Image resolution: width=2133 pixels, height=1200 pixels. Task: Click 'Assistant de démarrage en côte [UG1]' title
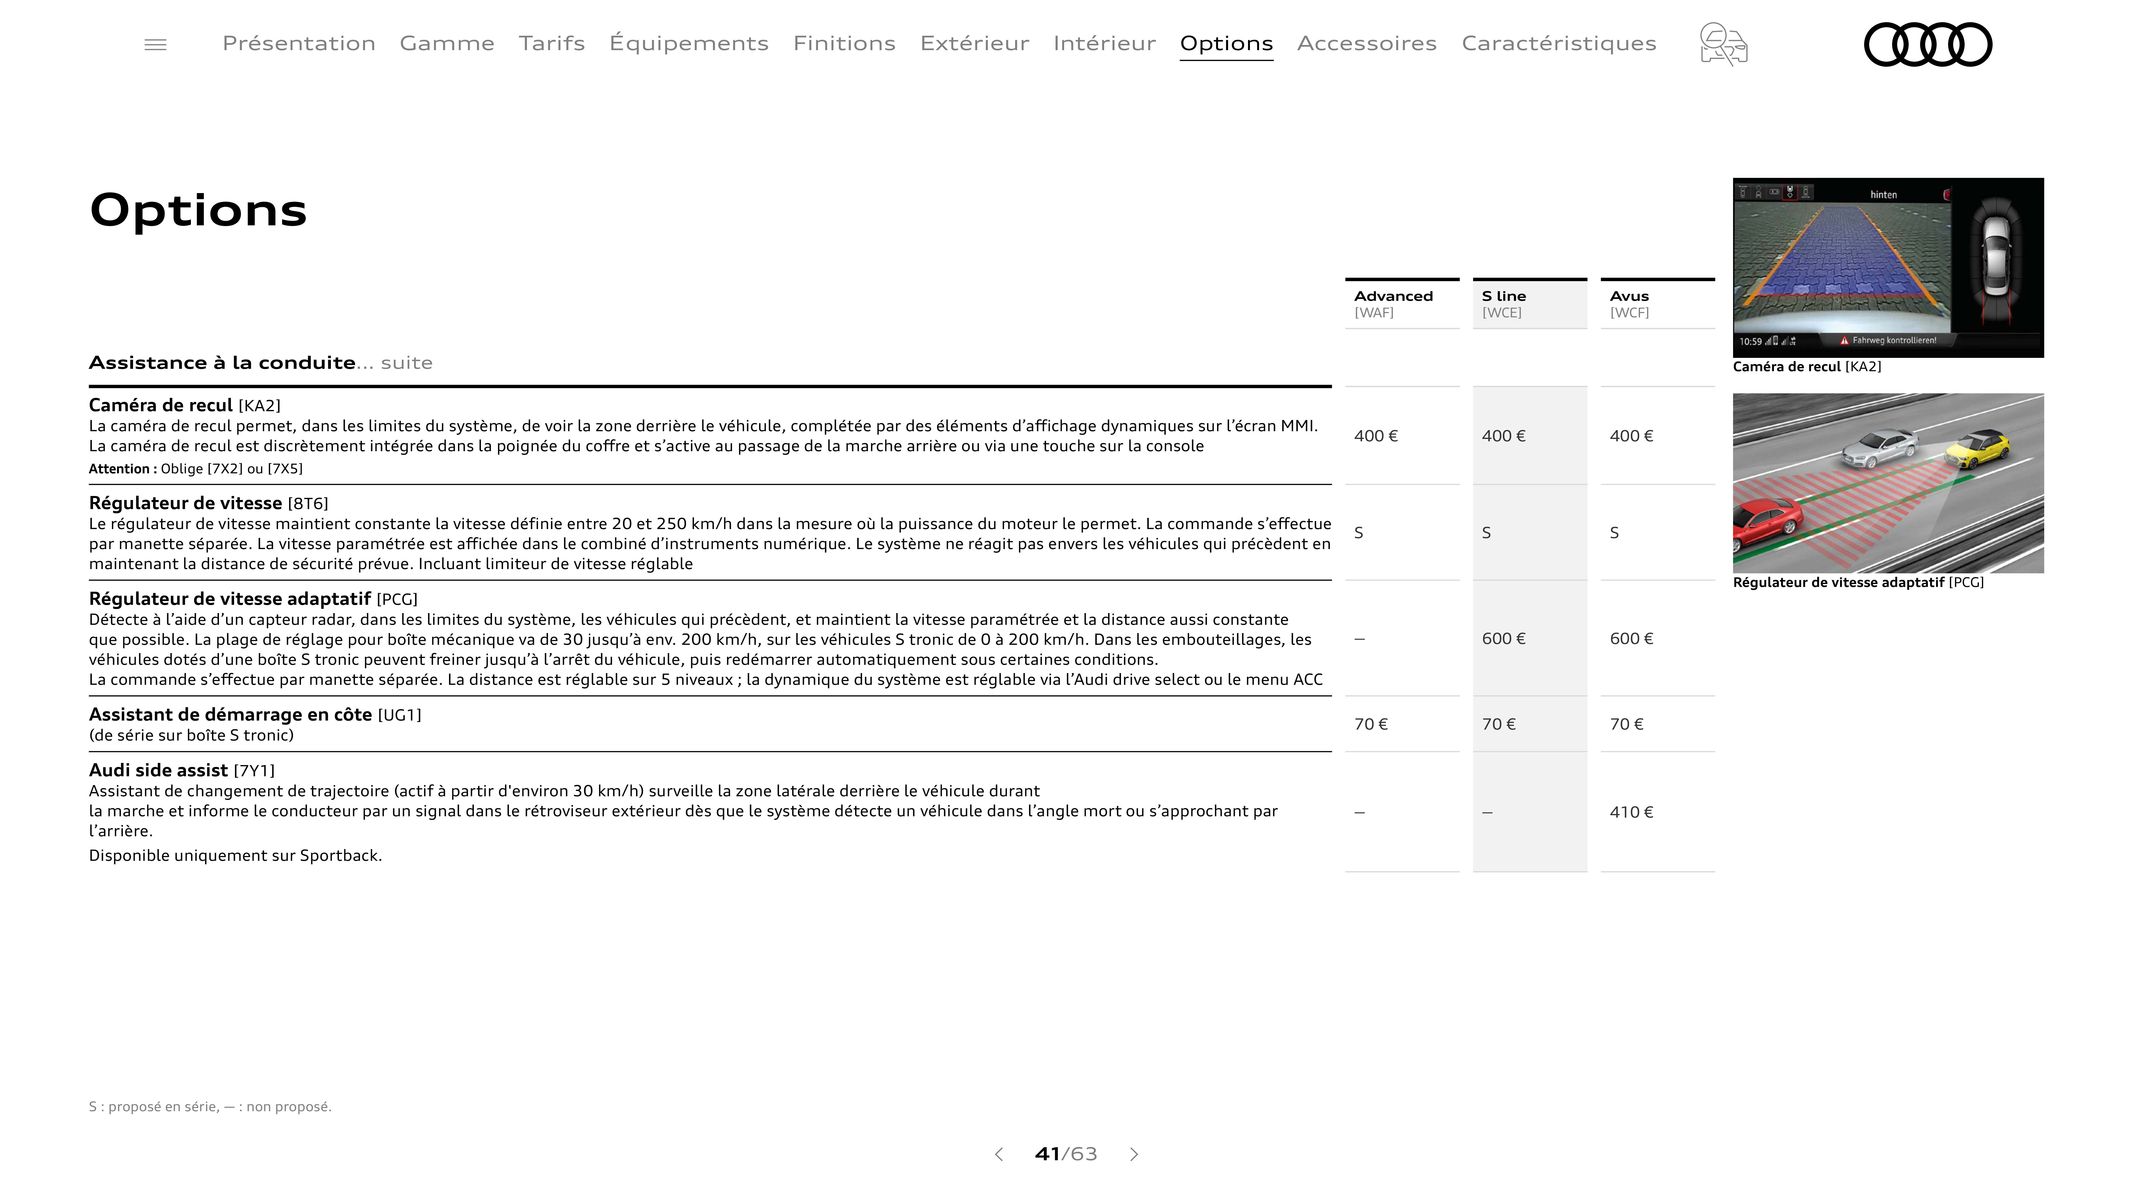tap(255, 715)
